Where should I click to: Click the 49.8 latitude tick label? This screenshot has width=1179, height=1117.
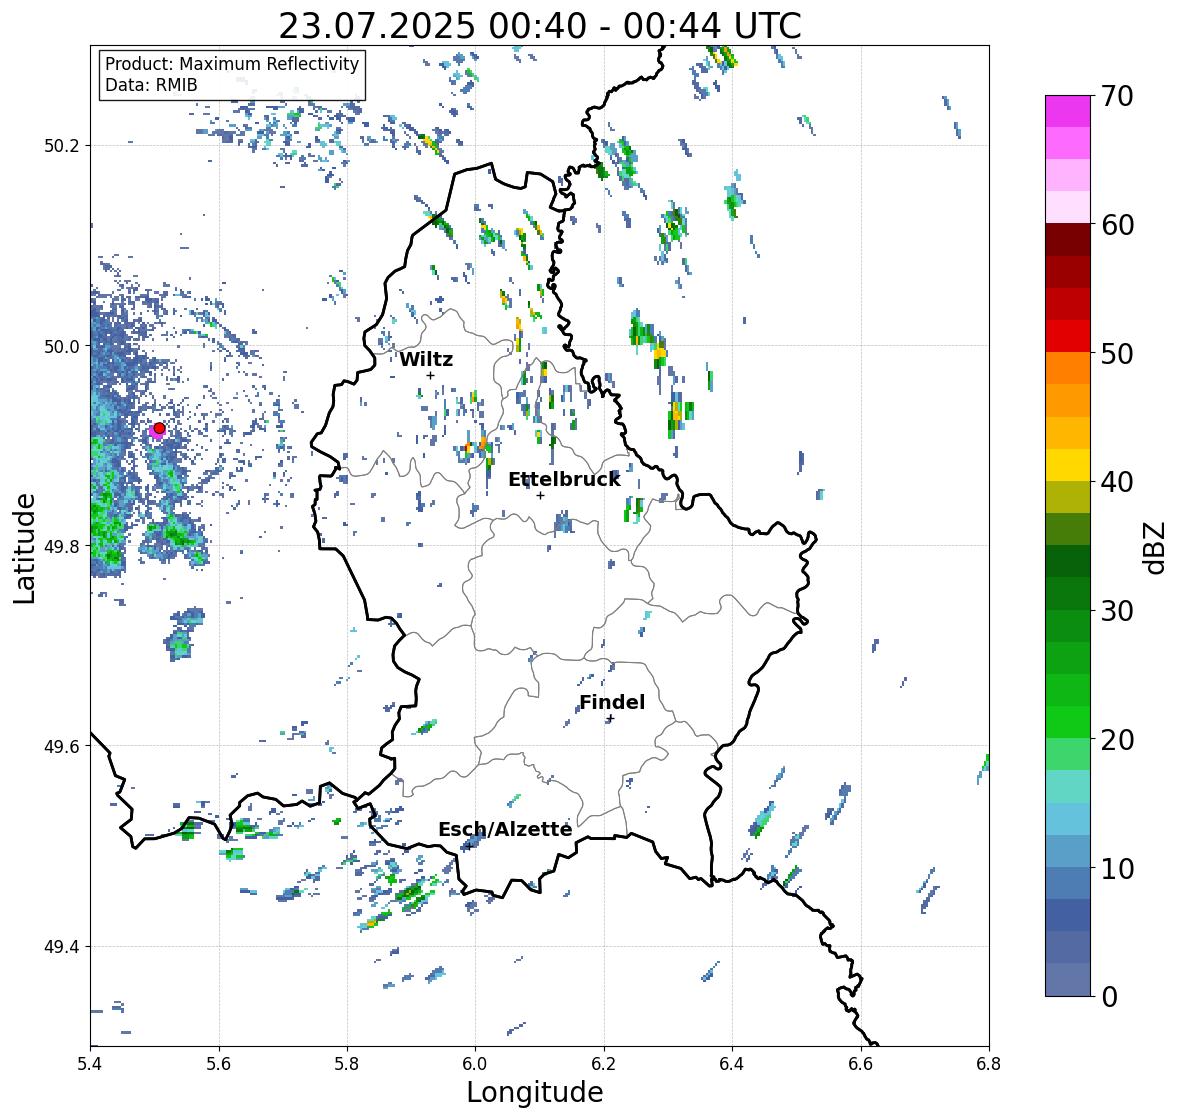[62, 546]
